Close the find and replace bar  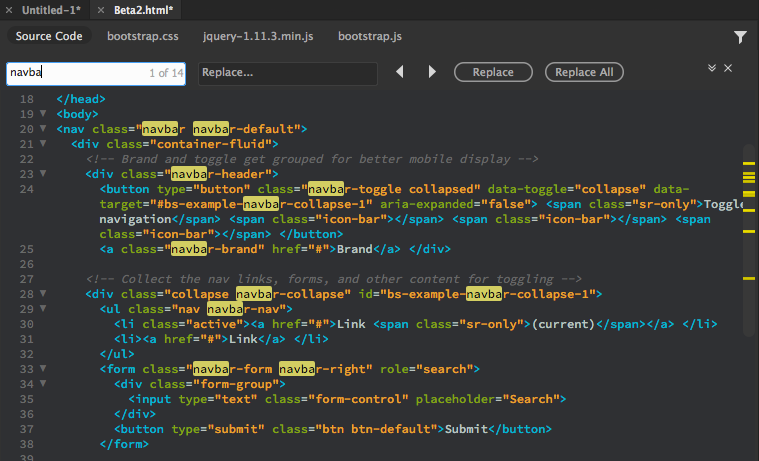pos(728,68)
